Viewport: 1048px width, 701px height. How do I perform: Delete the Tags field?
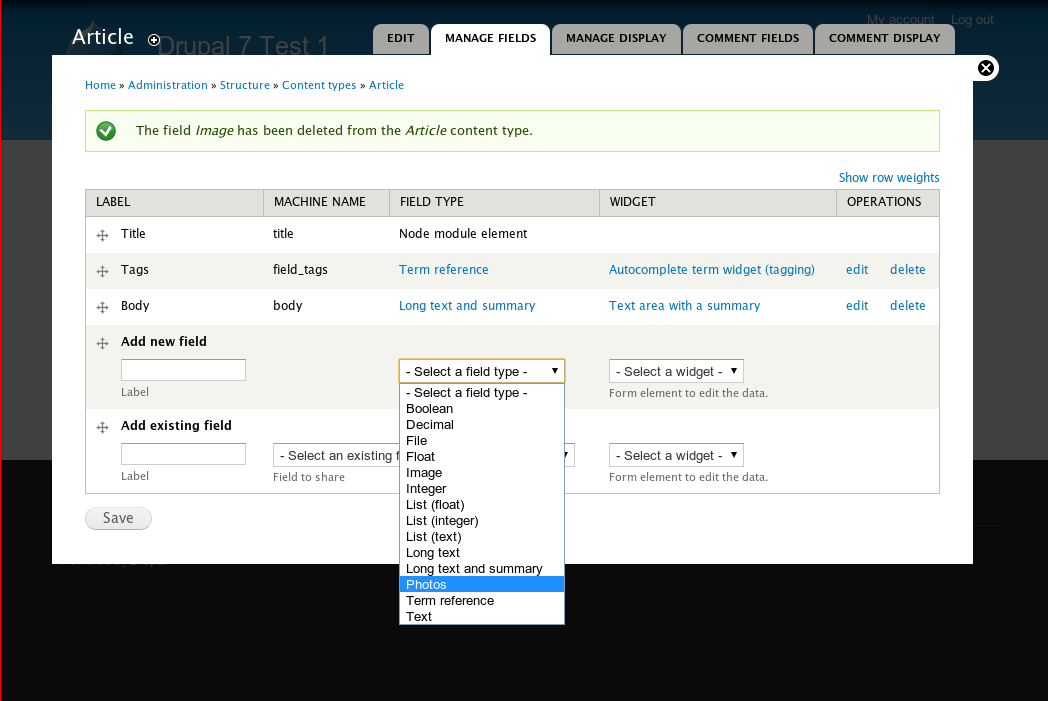[x=908, y=270]
